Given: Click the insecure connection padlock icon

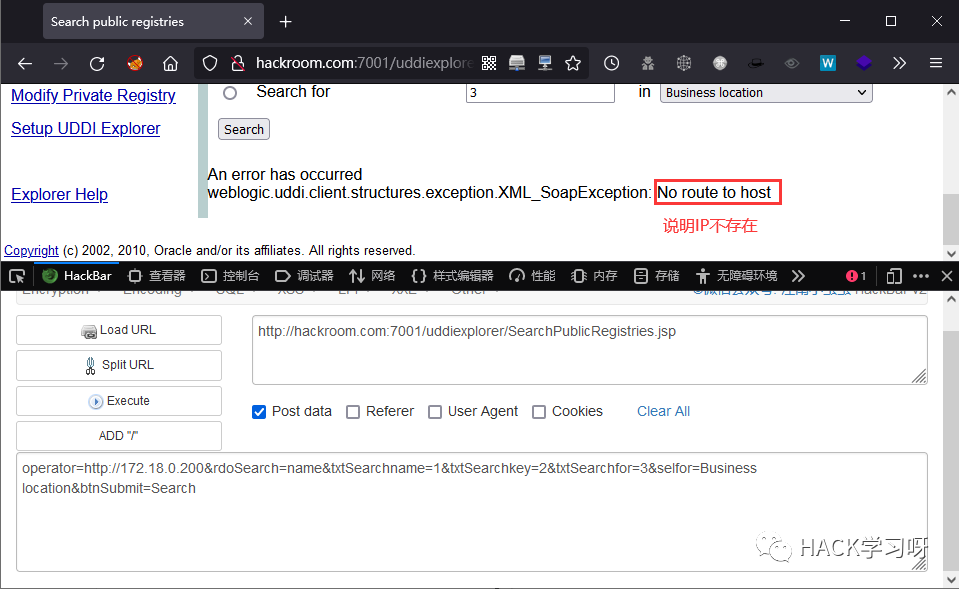Looking at the screenshot, I should click(x=238, y=63).
